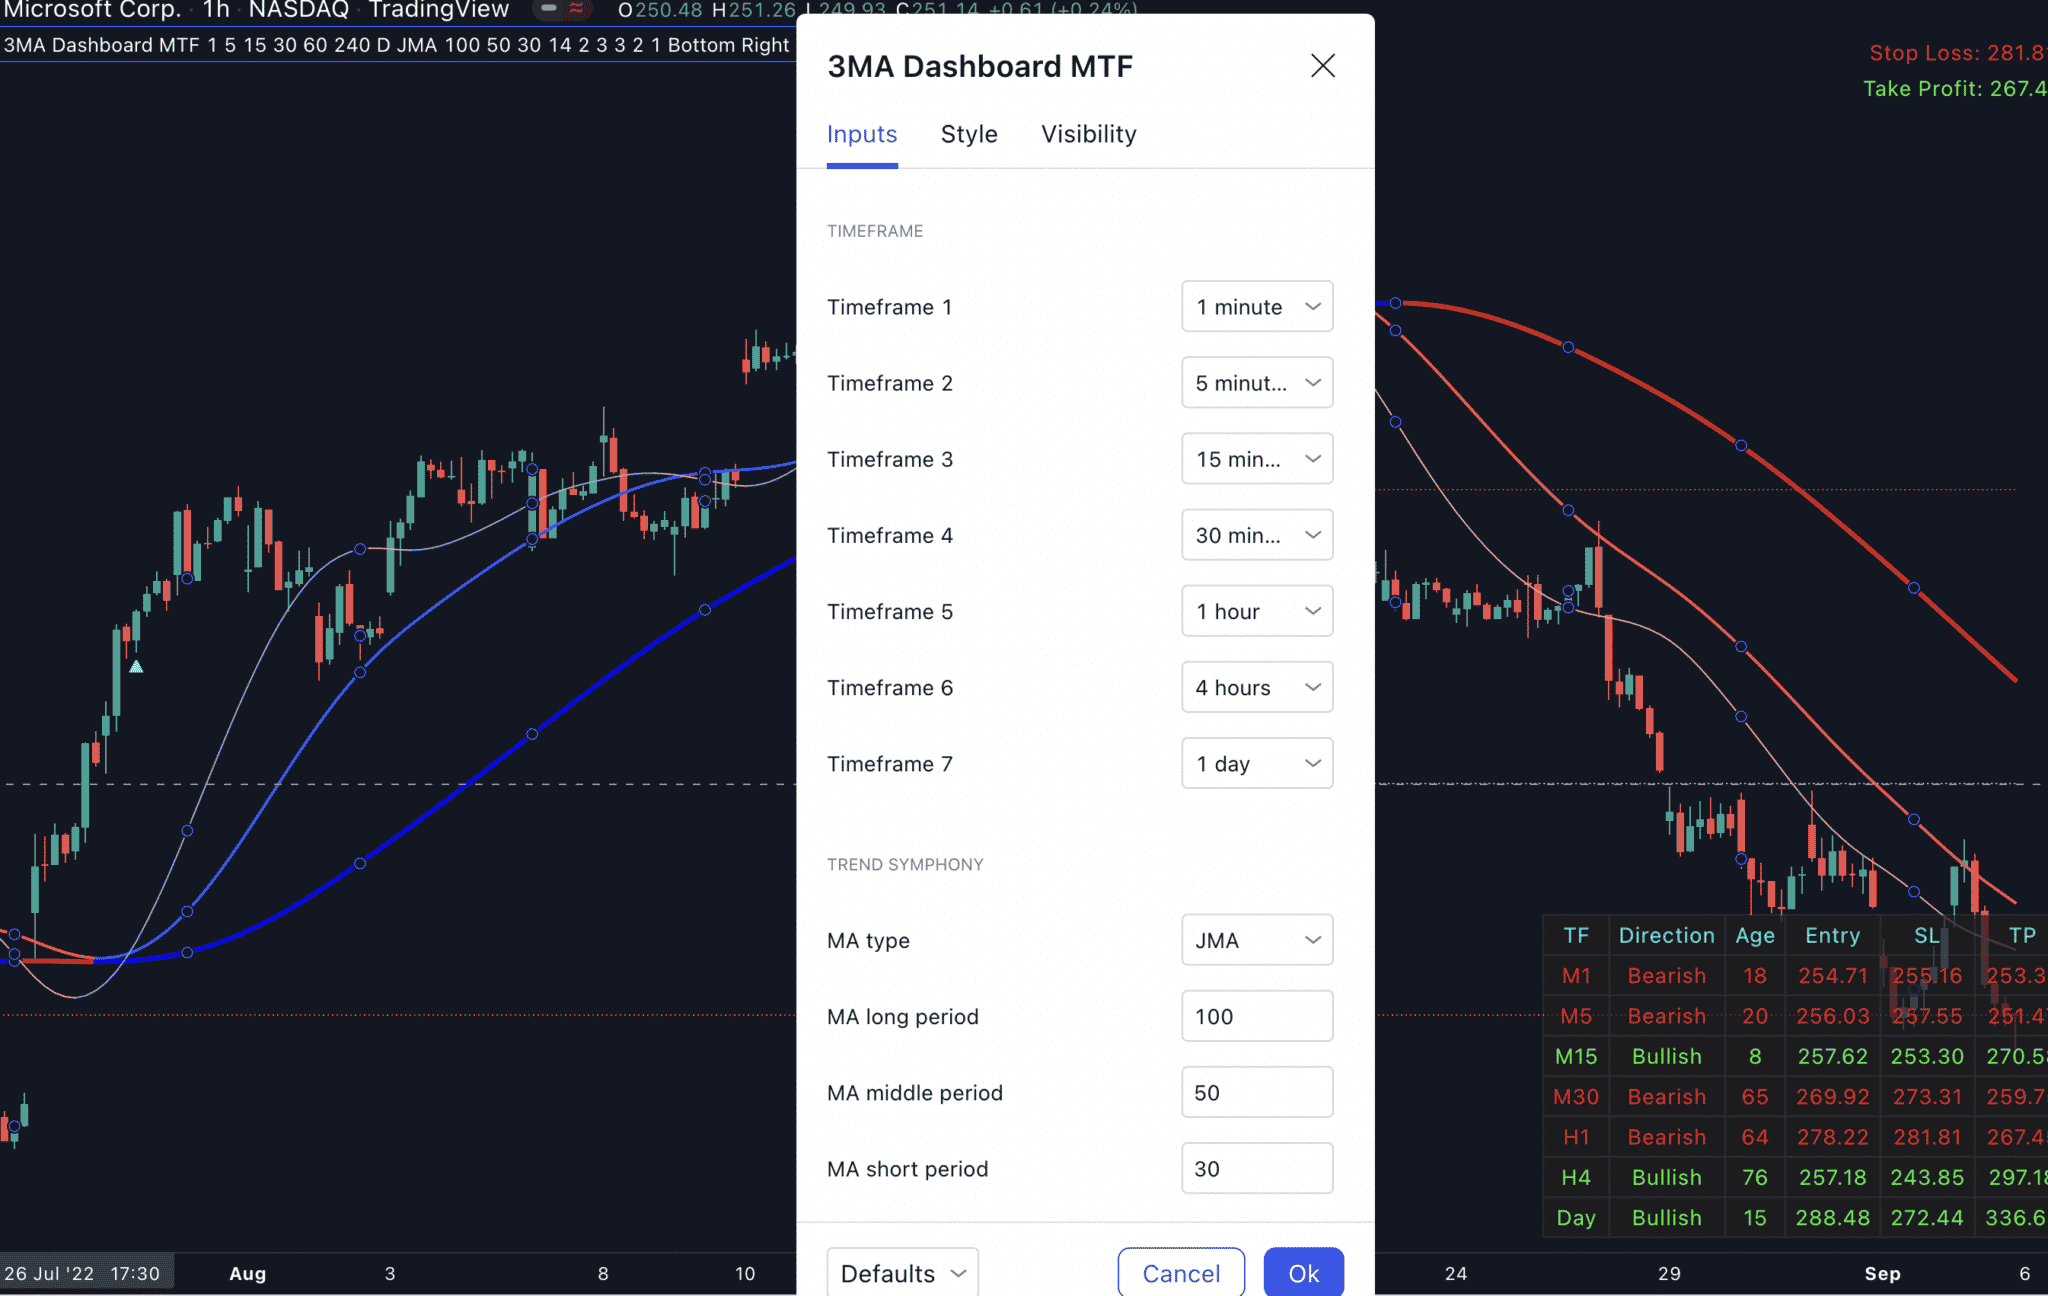Open the MA type dropdown showing JMA
This screenshot has height=1296, width=2048.
[1256, 940]
